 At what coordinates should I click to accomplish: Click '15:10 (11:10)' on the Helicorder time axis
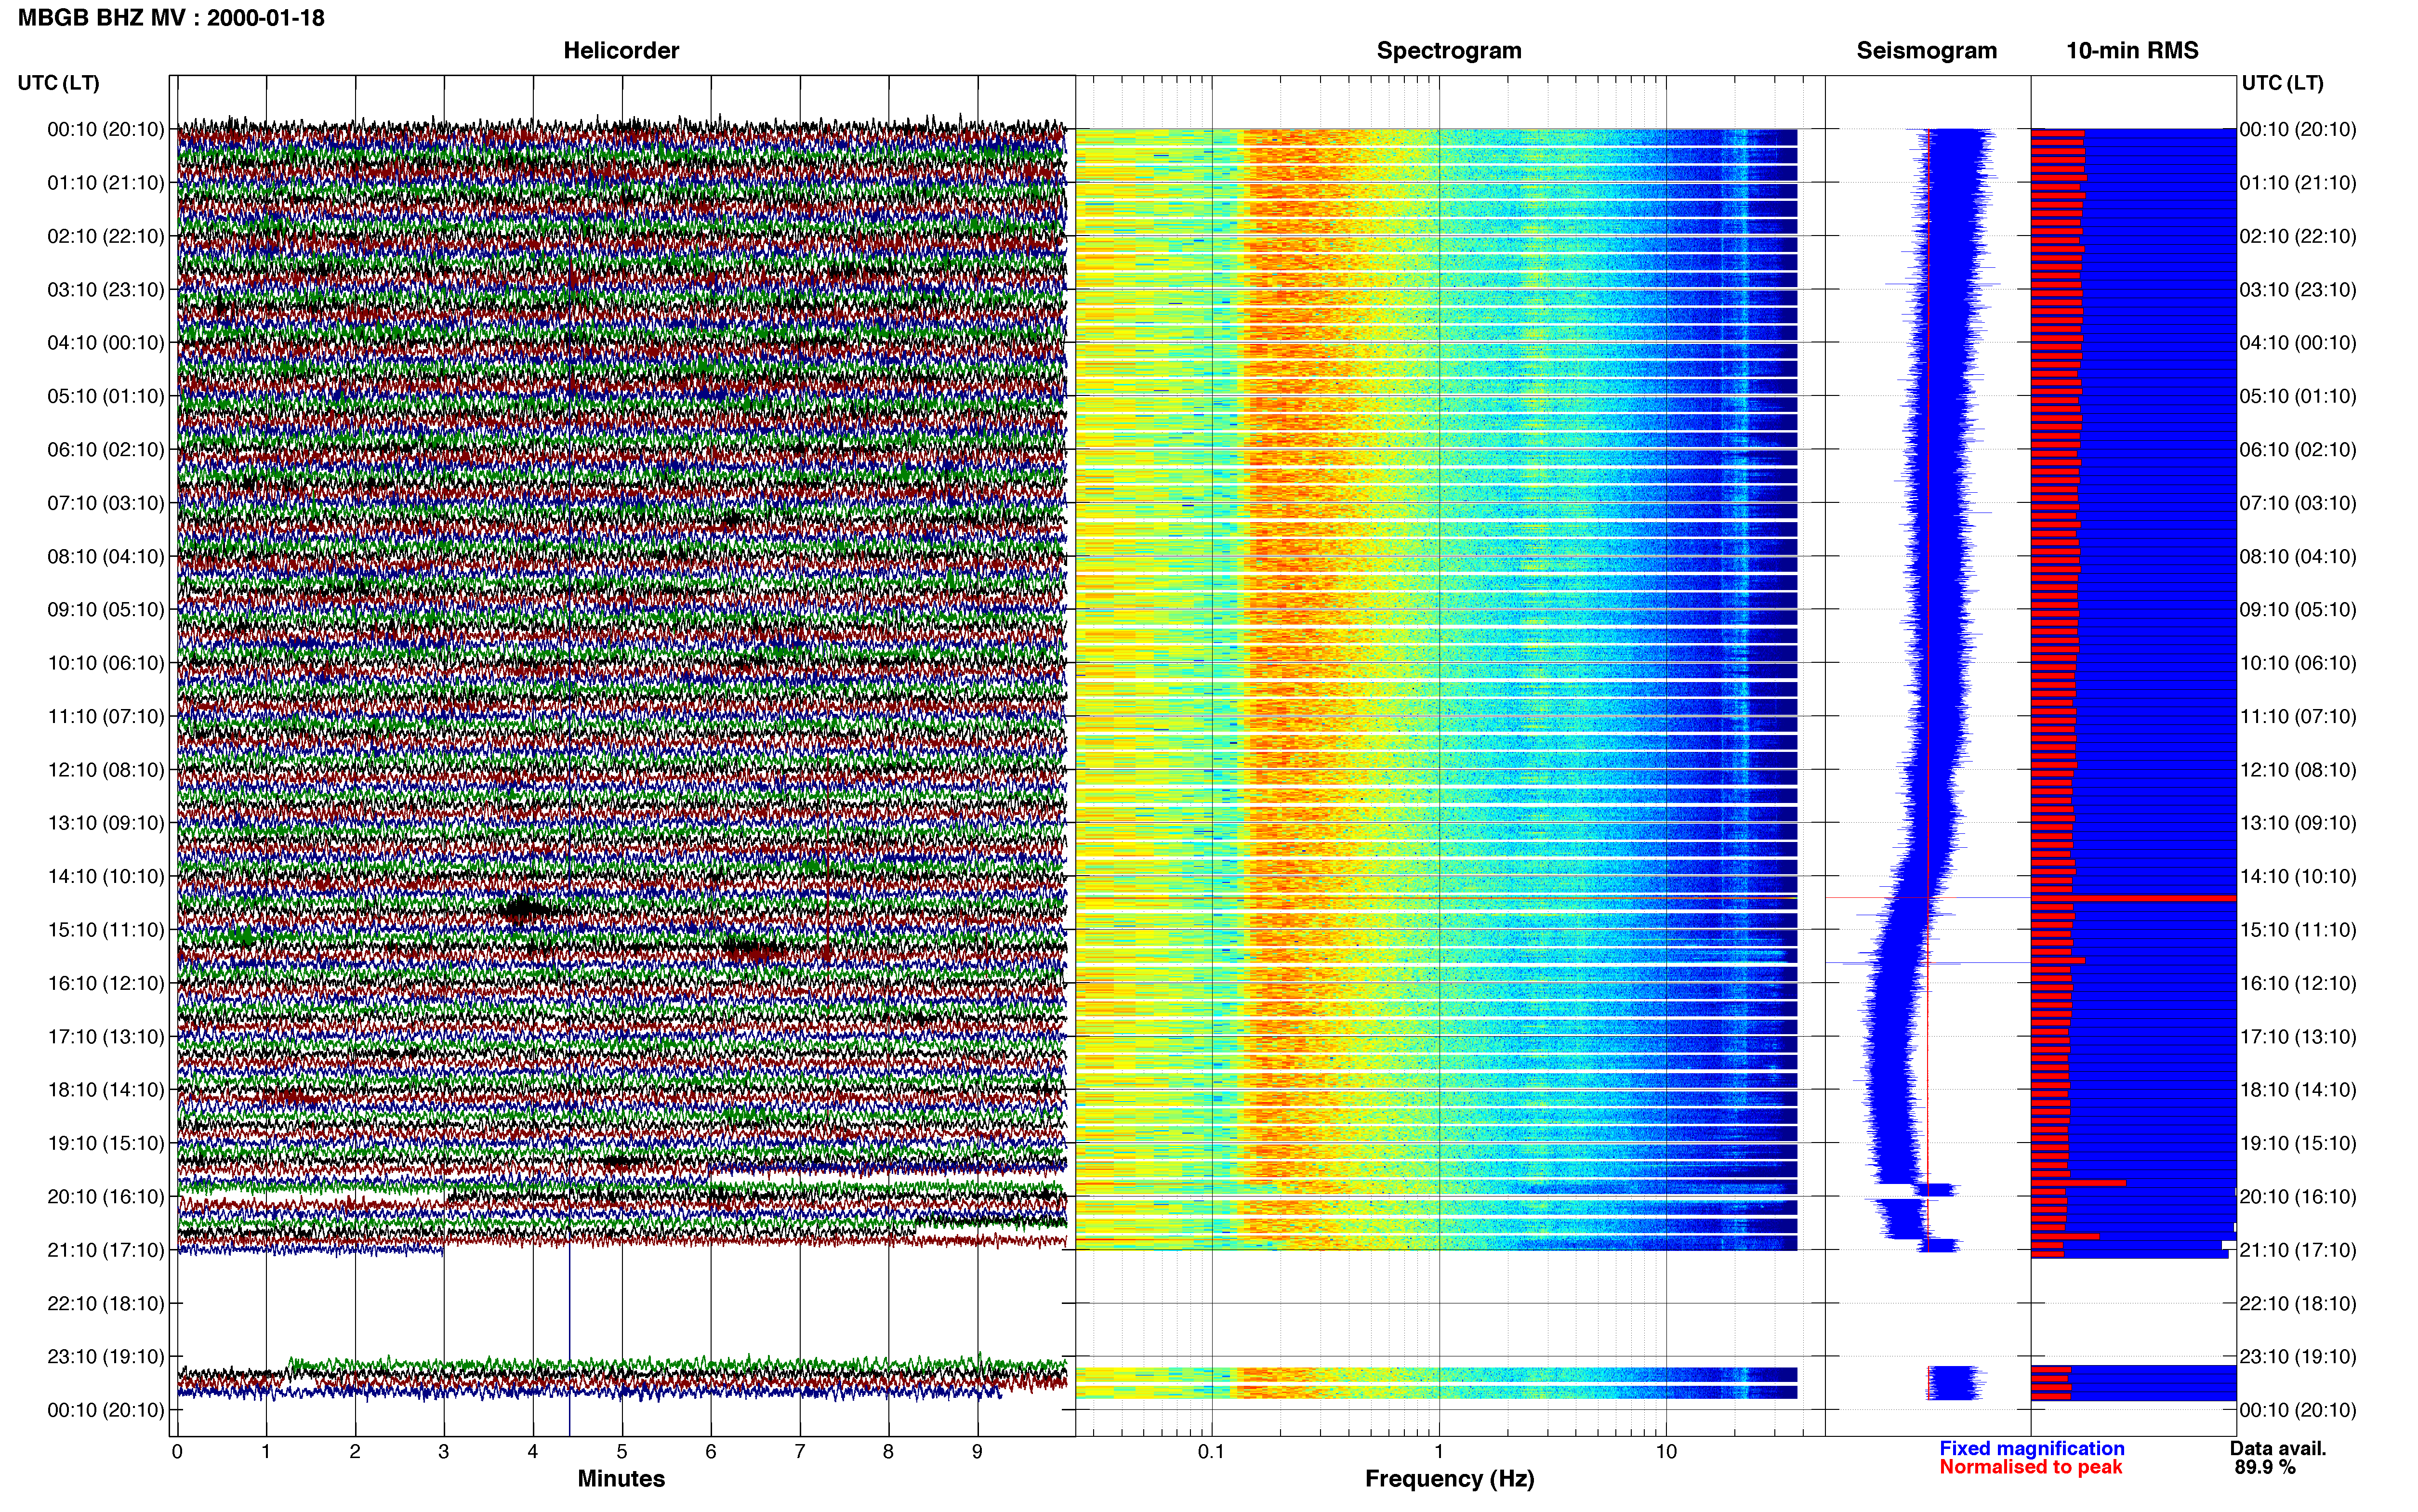106,930
